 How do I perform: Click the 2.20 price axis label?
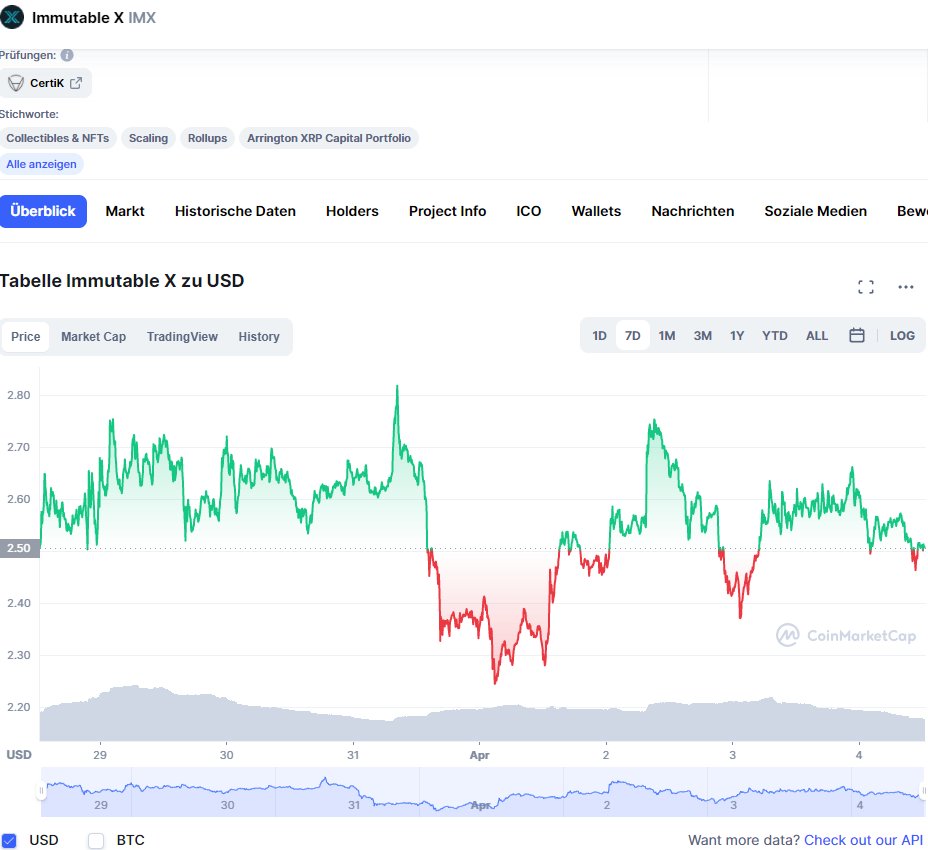click(18, 707)
